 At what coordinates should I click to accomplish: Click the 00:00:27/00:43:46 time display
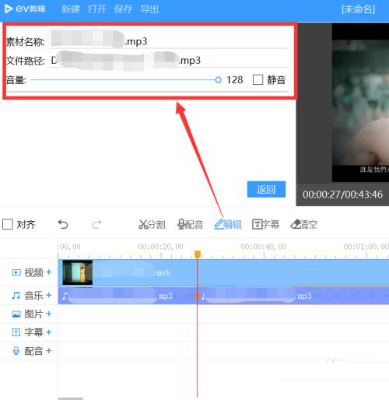pos(342,194)
